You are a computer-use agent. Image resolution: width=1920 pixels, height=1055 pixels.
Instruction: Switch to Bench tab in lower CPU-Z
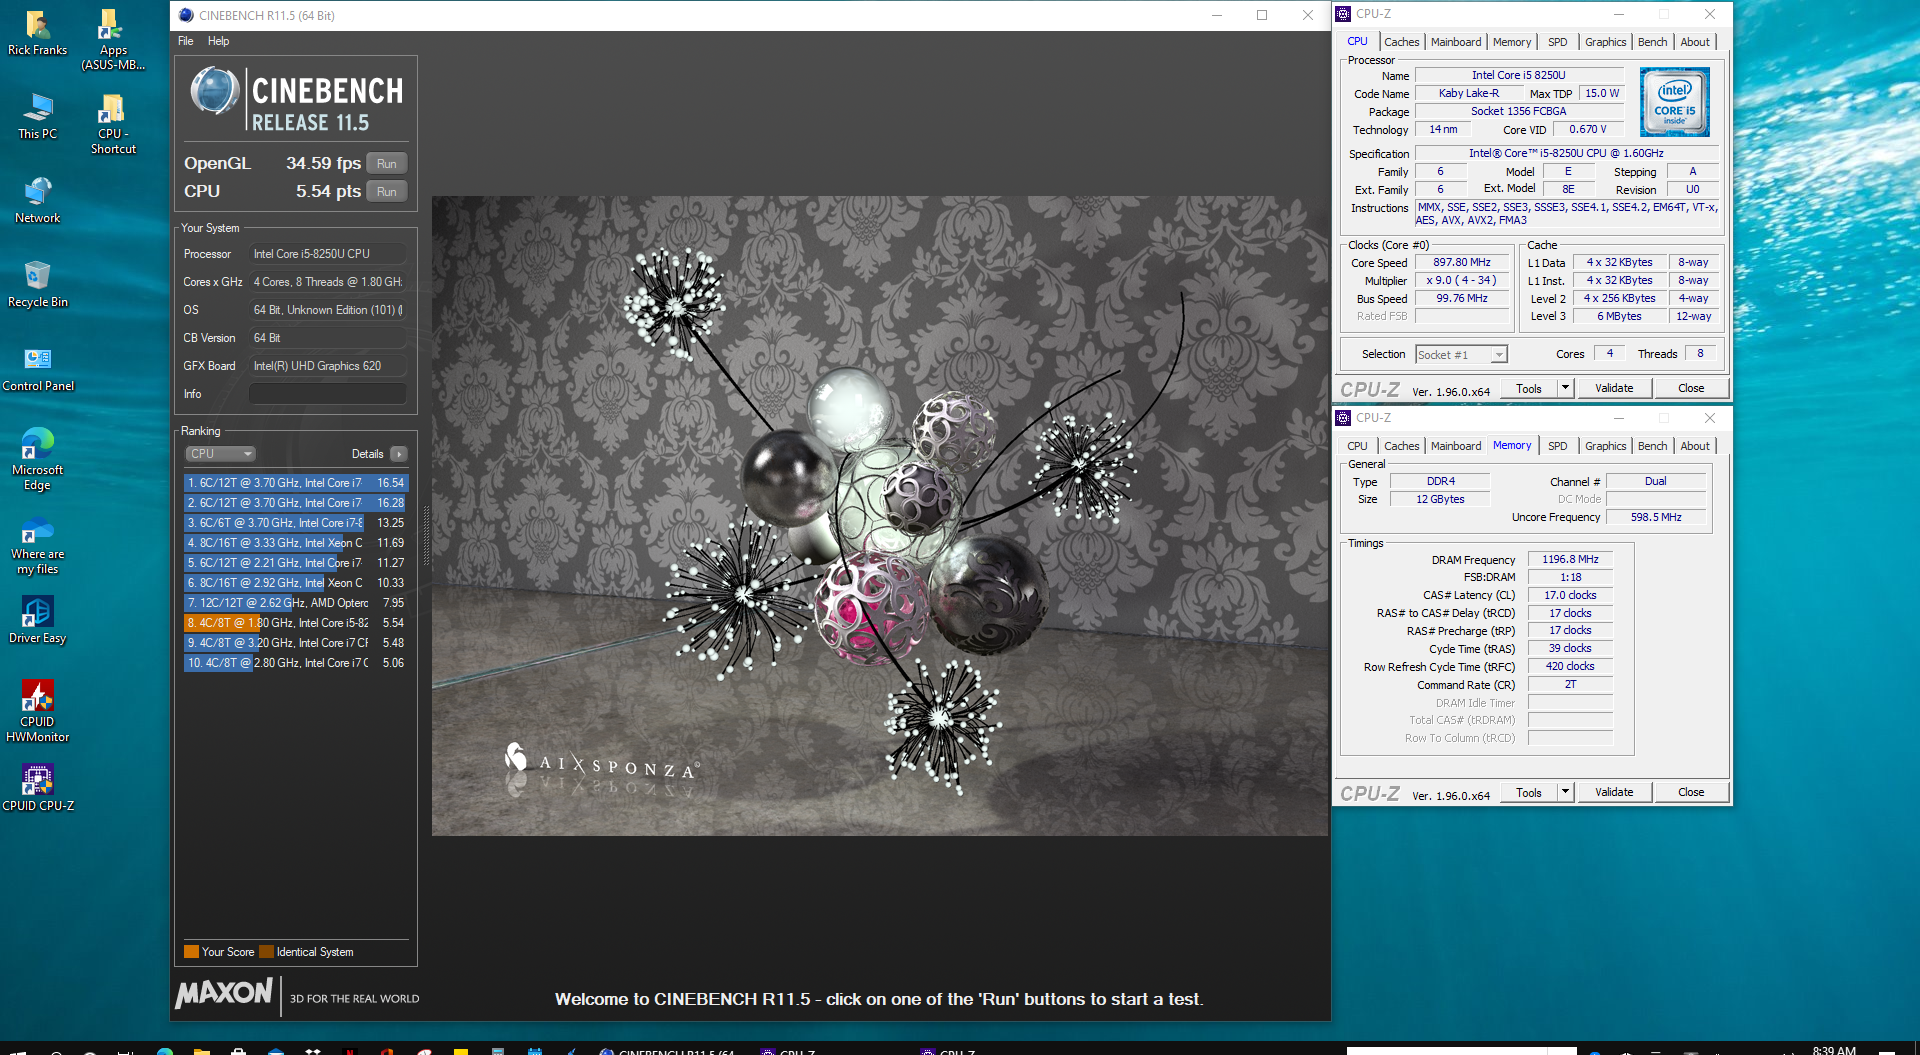coord(1652,446)
